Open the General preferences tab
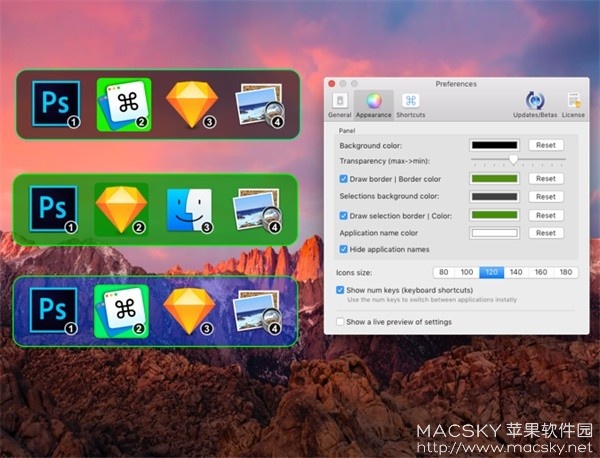This screenshot has height=458, width=600. pos(339,105)
